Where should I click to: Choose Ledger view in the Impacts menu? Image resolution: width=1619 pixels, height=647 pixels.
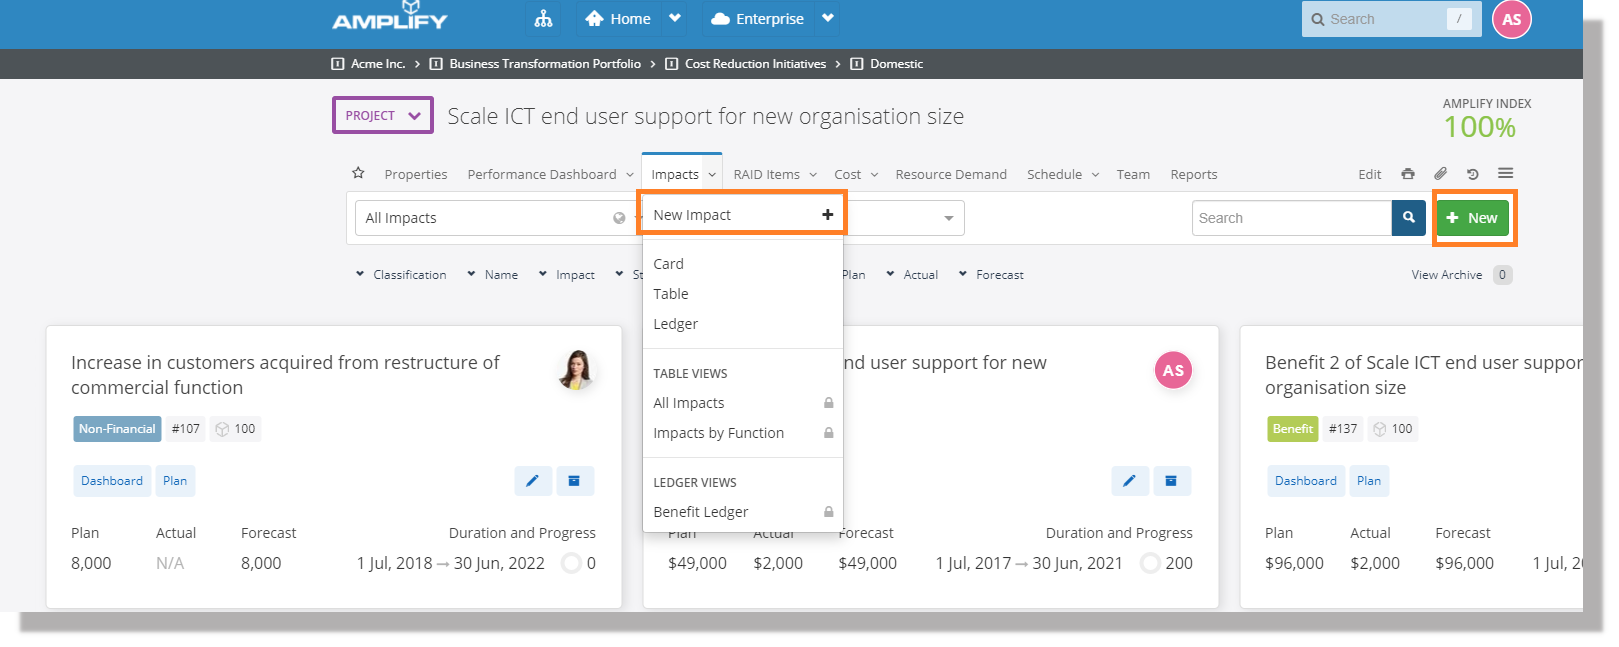click(x=676, y=324)
